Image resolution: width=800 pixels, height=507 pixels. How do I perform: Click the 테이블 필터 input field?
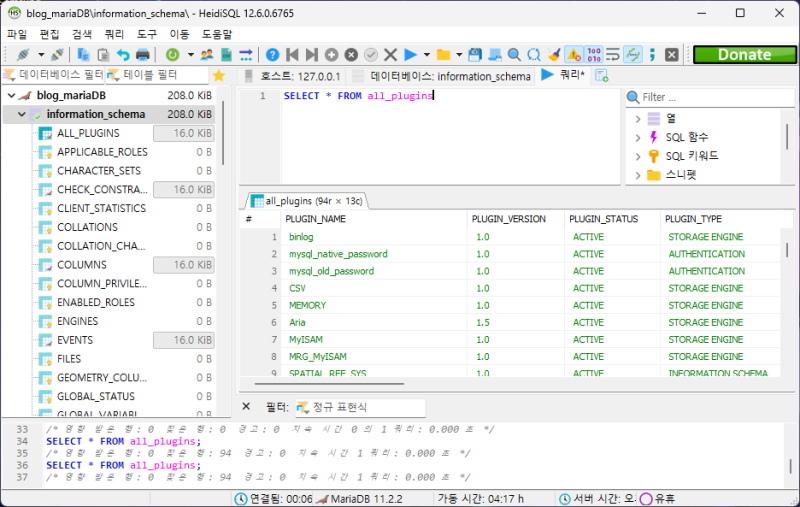click(x=157, y=75)
